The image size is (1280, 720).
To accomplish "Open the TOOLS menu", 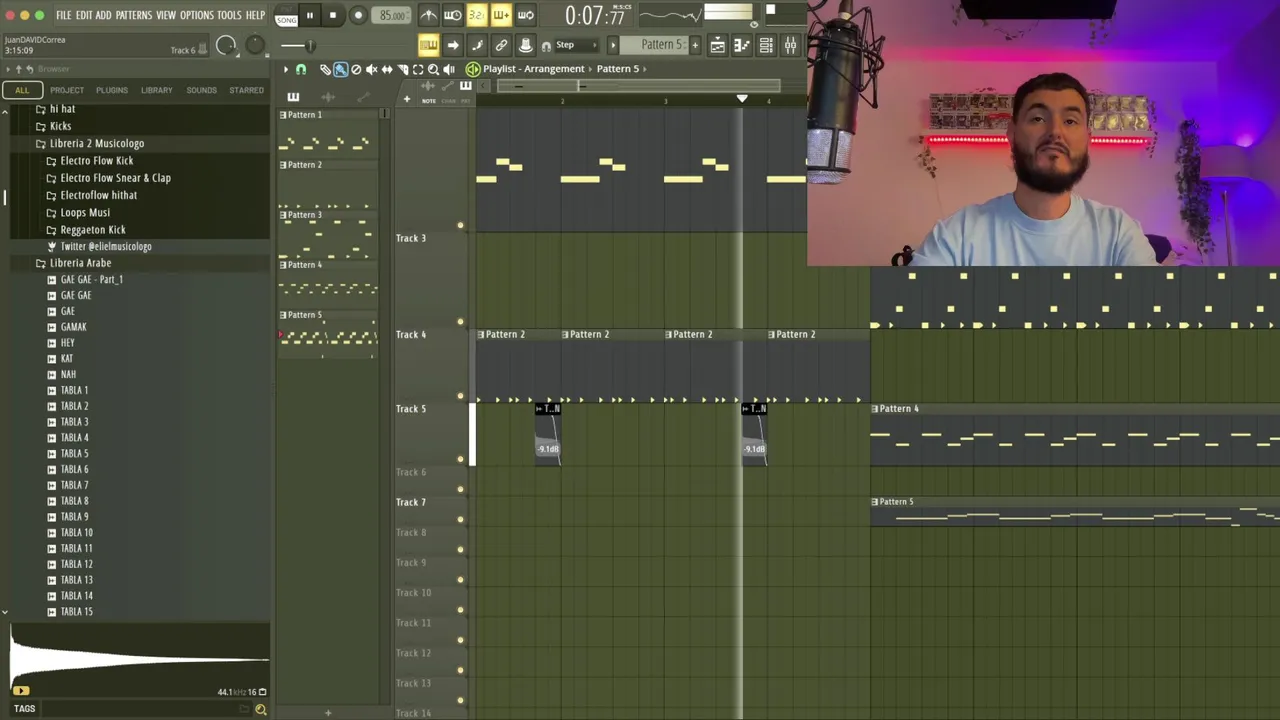I will point(229,15).
